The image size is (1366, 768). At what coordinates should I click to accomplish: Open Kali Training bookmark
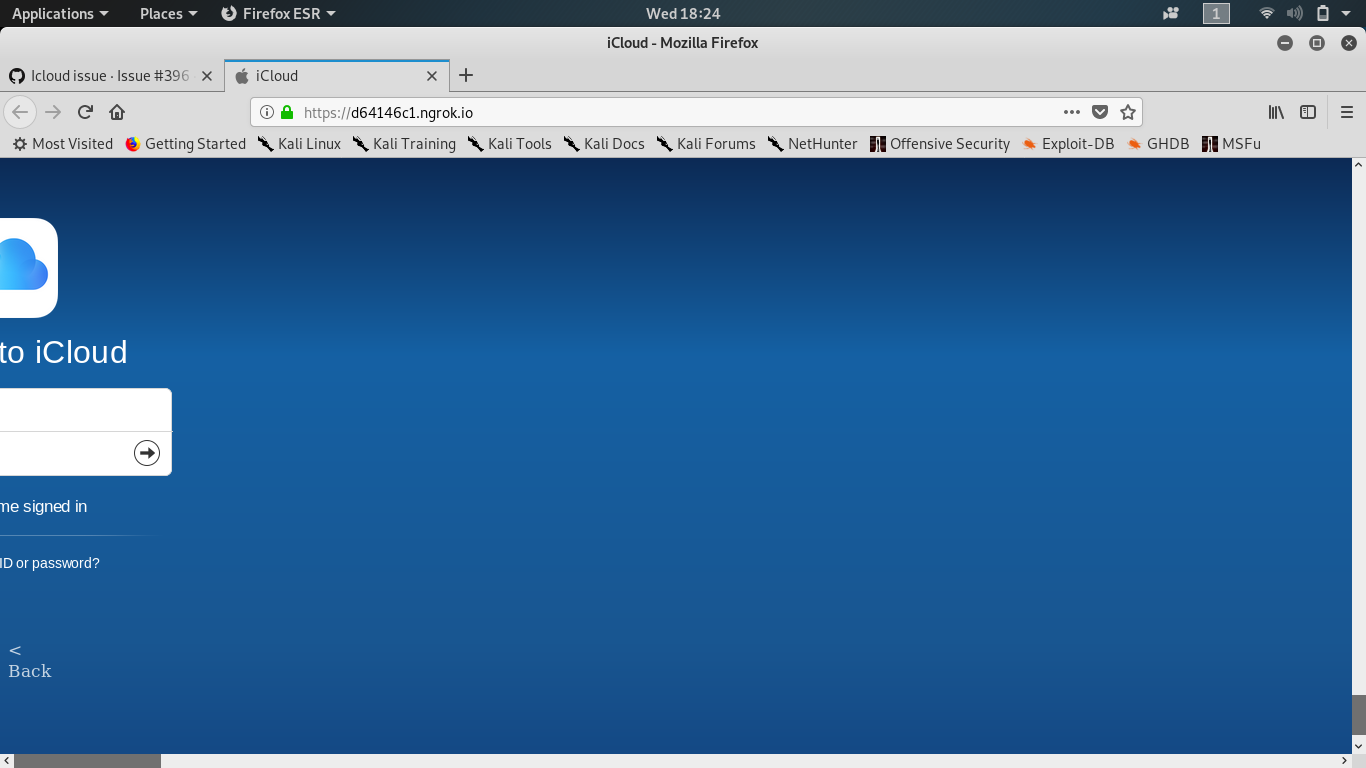[x=404, y=144]
